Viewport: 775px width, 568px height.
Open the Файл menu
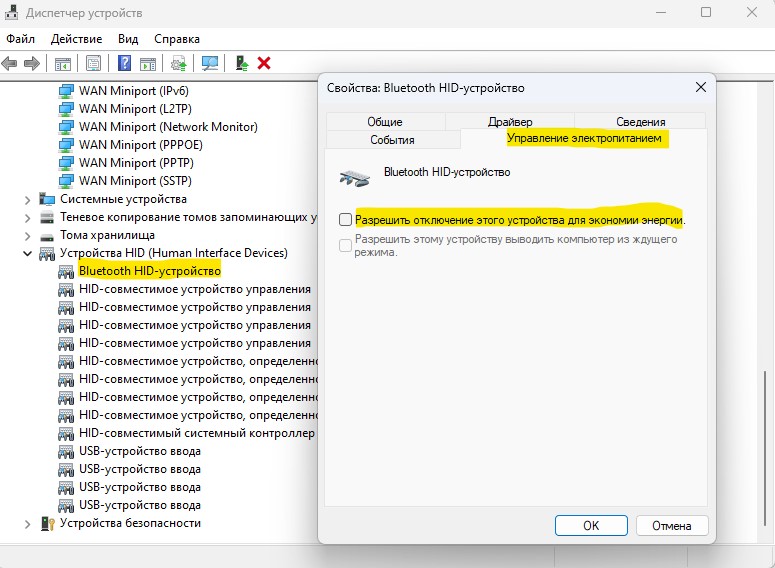click(x=20, y=39)
